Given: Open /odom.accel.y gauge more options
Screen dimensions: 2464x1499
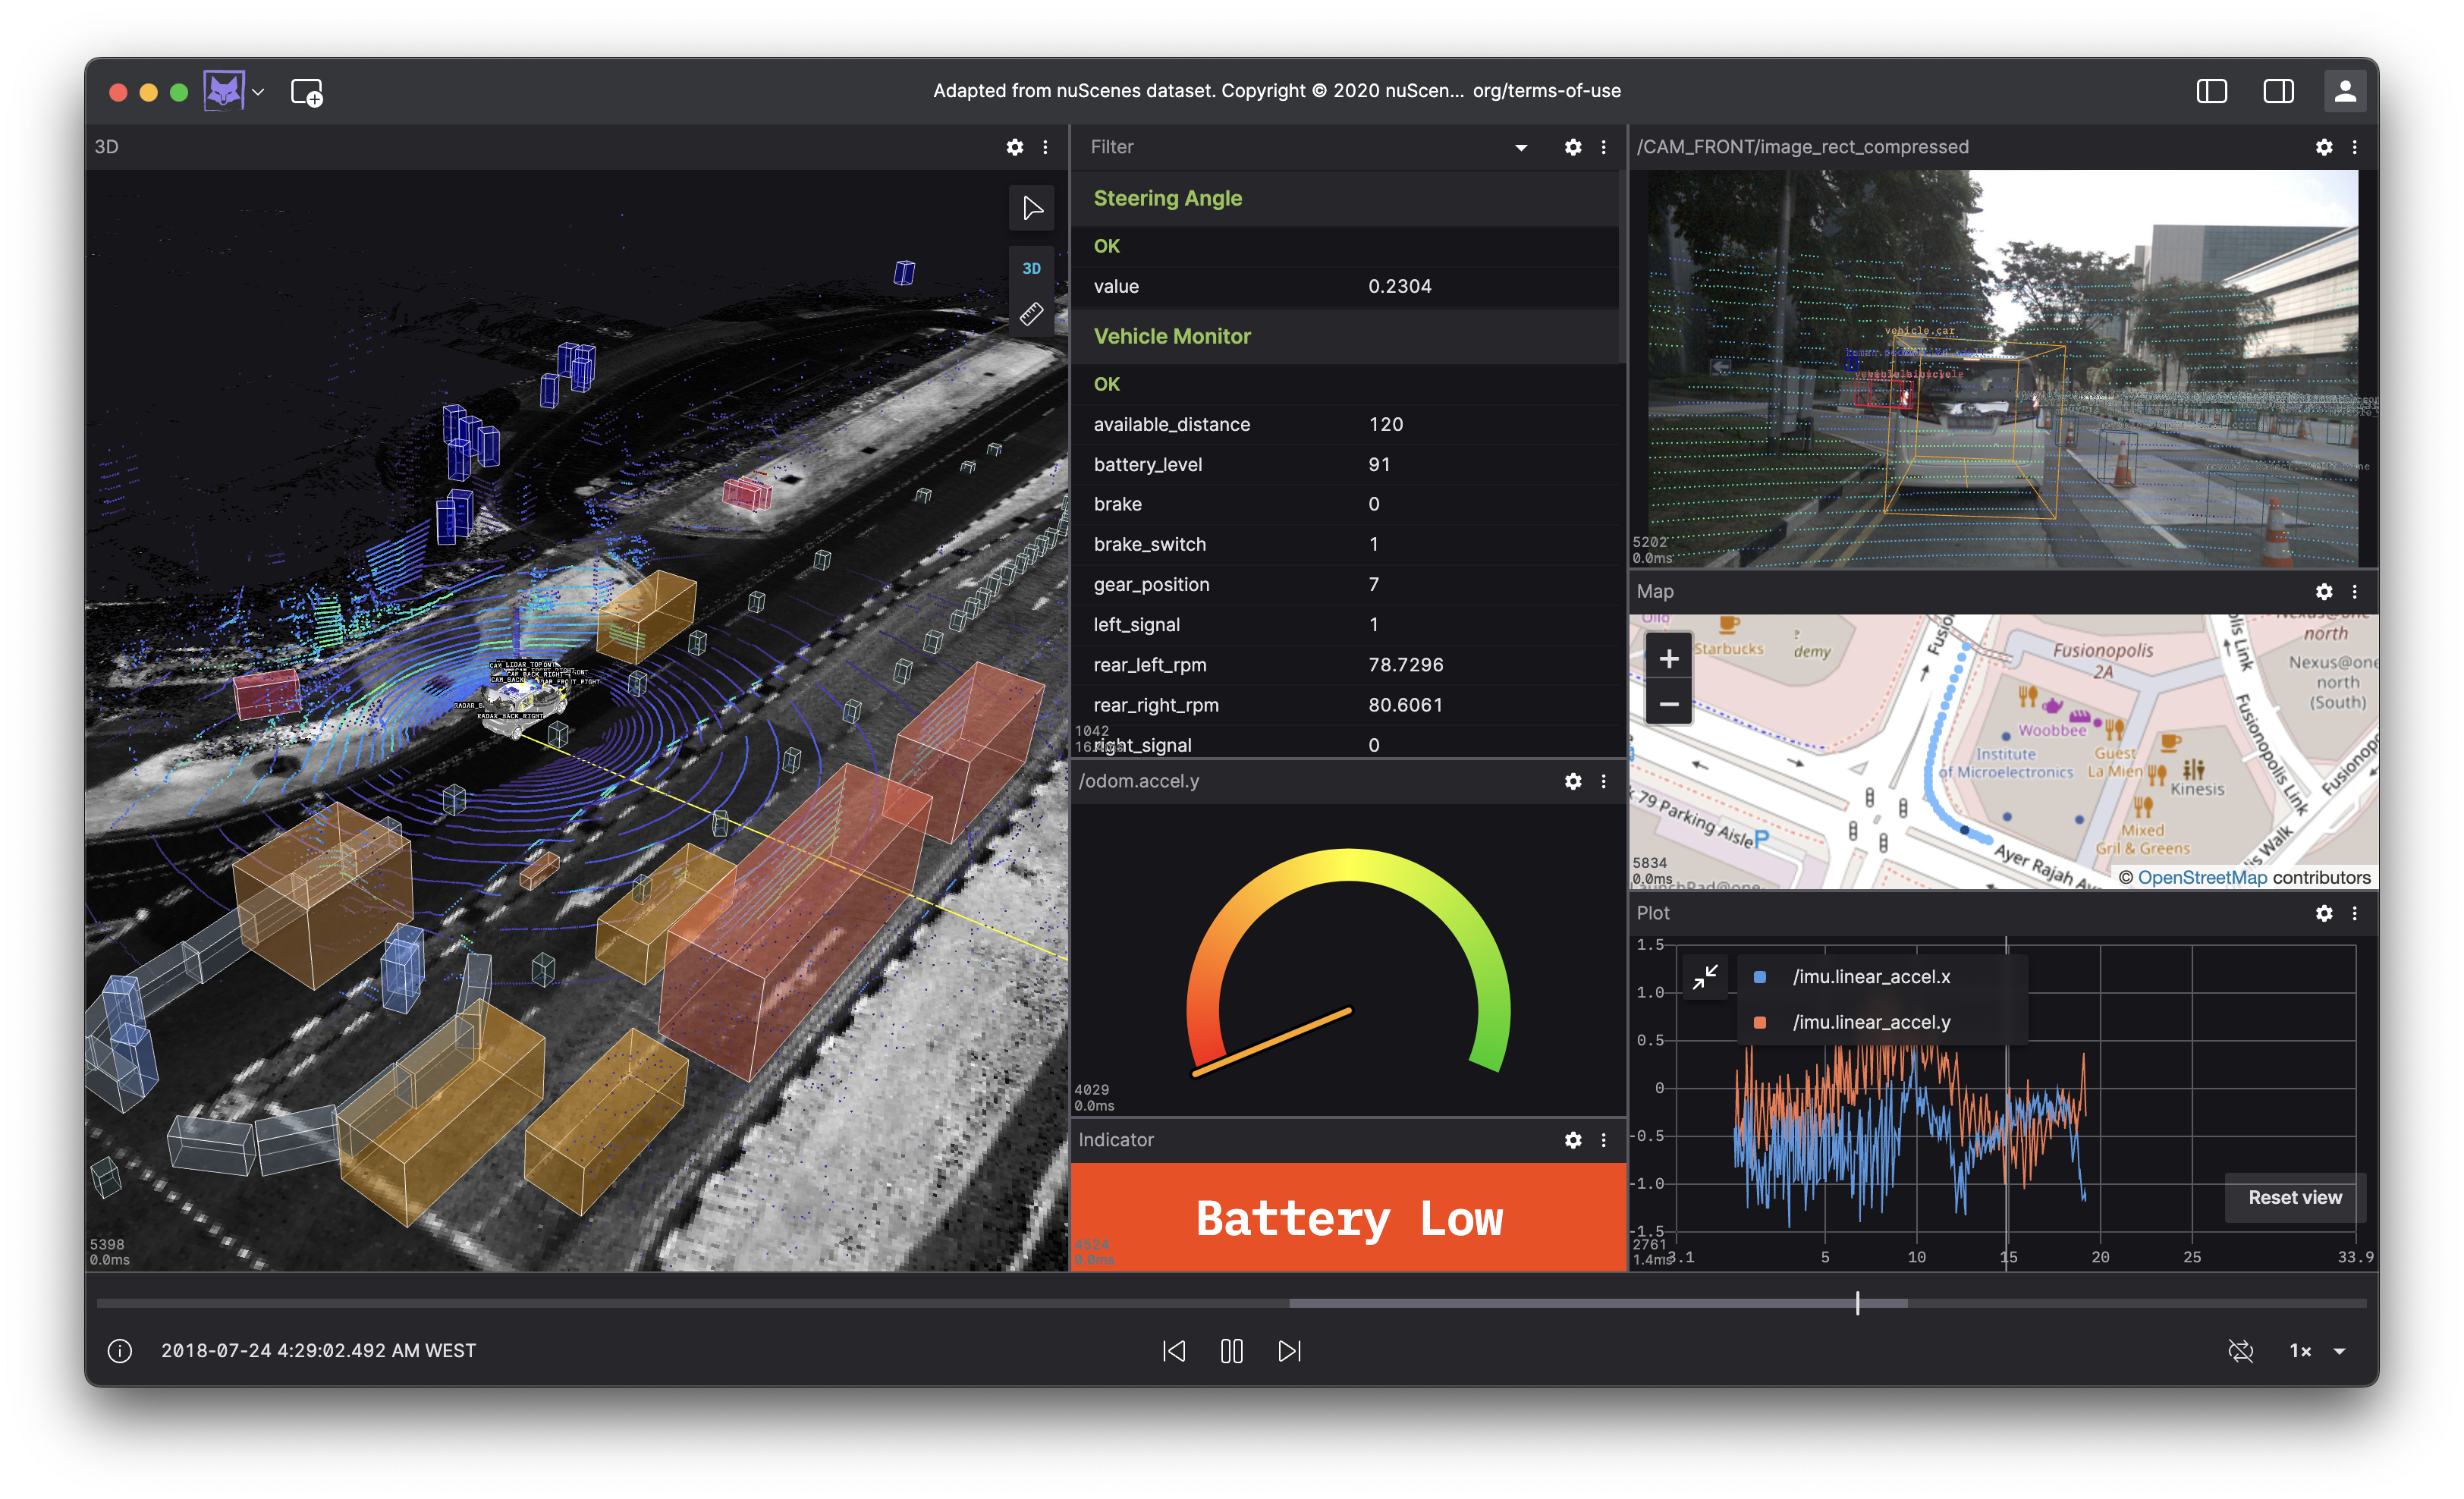Looking at the screenshot, I should click(1603, 781).
